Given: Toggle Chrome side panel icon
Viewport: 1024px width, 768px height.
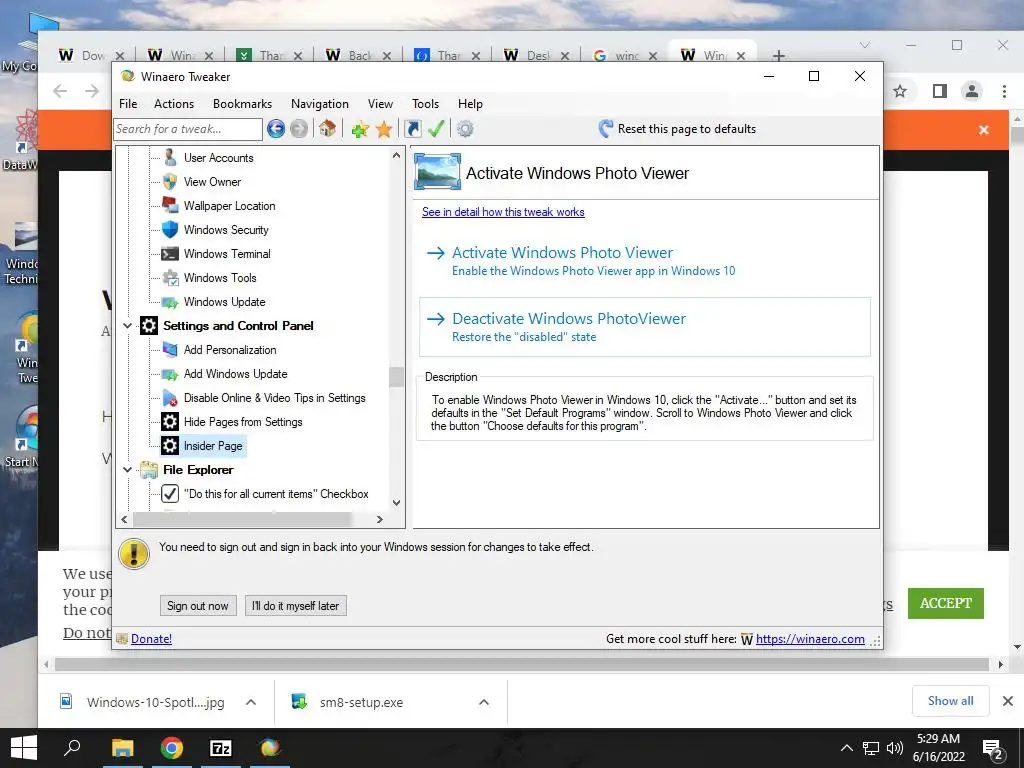Looking at the screenshot, I should point(940,91).
